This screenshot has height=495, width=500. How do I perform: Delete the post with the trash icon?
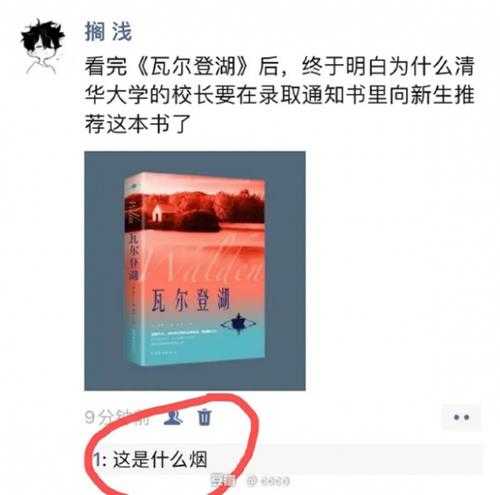[x=204, y=417]
